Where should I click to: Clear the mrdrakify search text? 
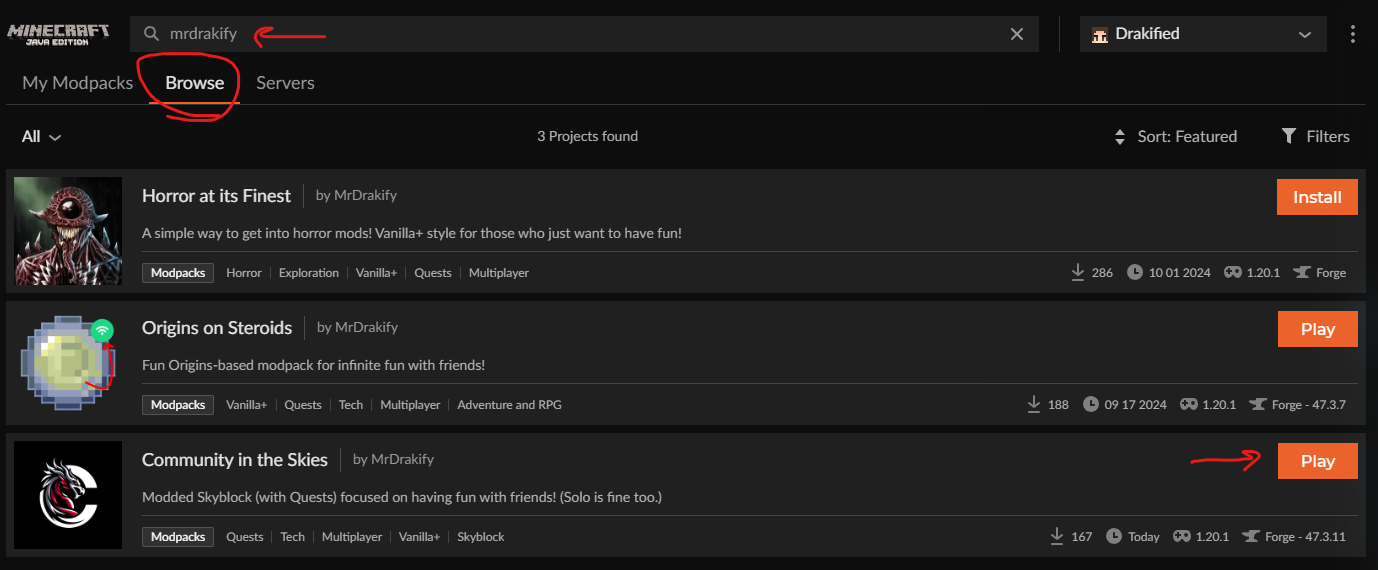tap(1017, 34)
